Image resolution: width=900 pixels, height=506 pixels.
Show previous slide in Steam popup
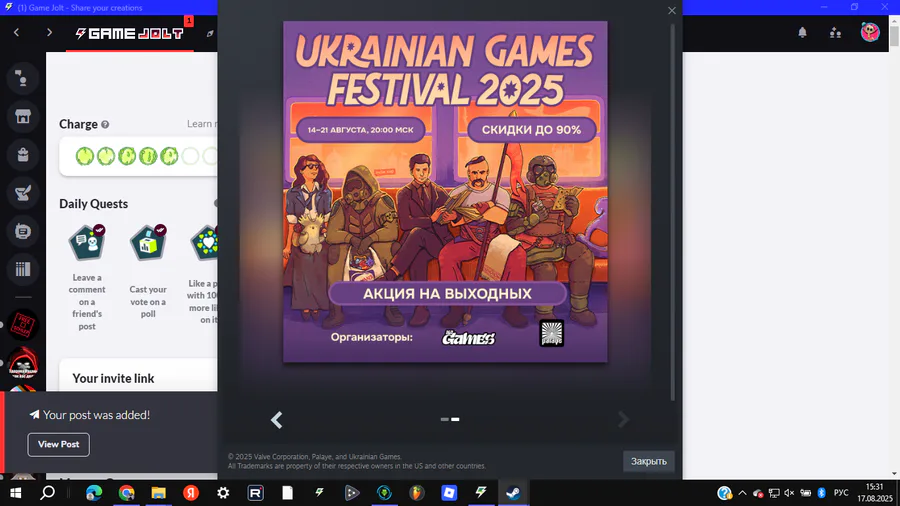(277, 420)
